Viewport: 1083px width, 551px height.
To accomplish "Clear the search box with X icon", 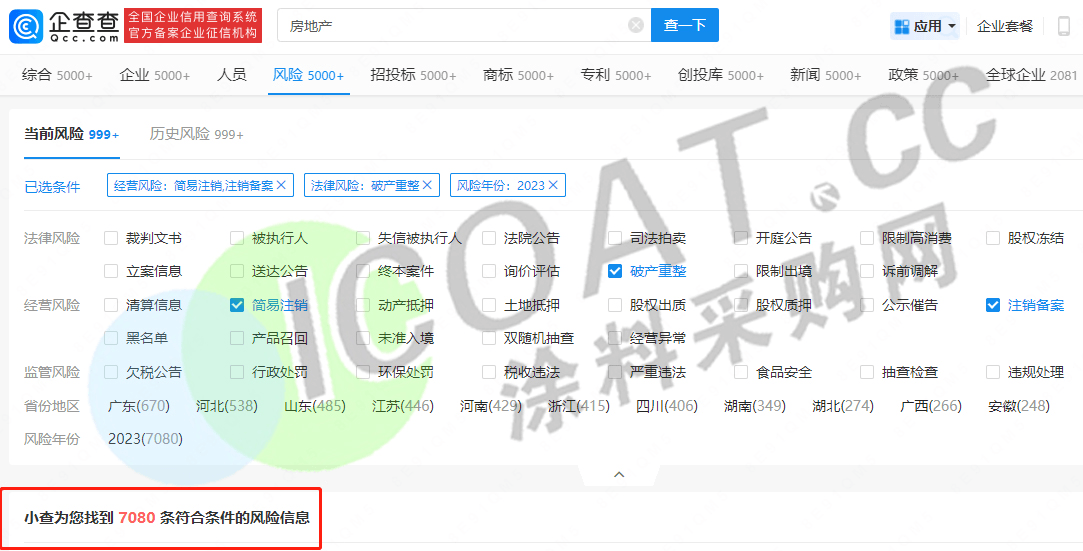I will 636,25.
